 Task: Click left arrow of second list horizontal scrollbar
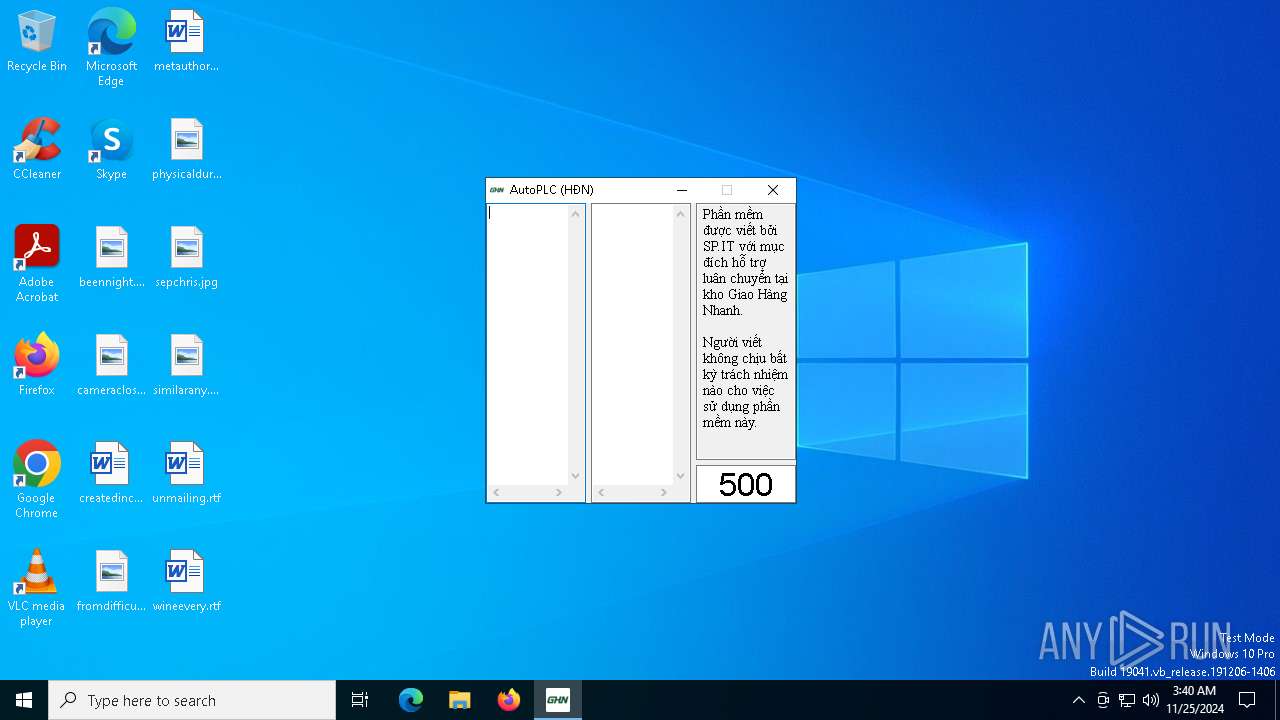(x=601, y=493)
